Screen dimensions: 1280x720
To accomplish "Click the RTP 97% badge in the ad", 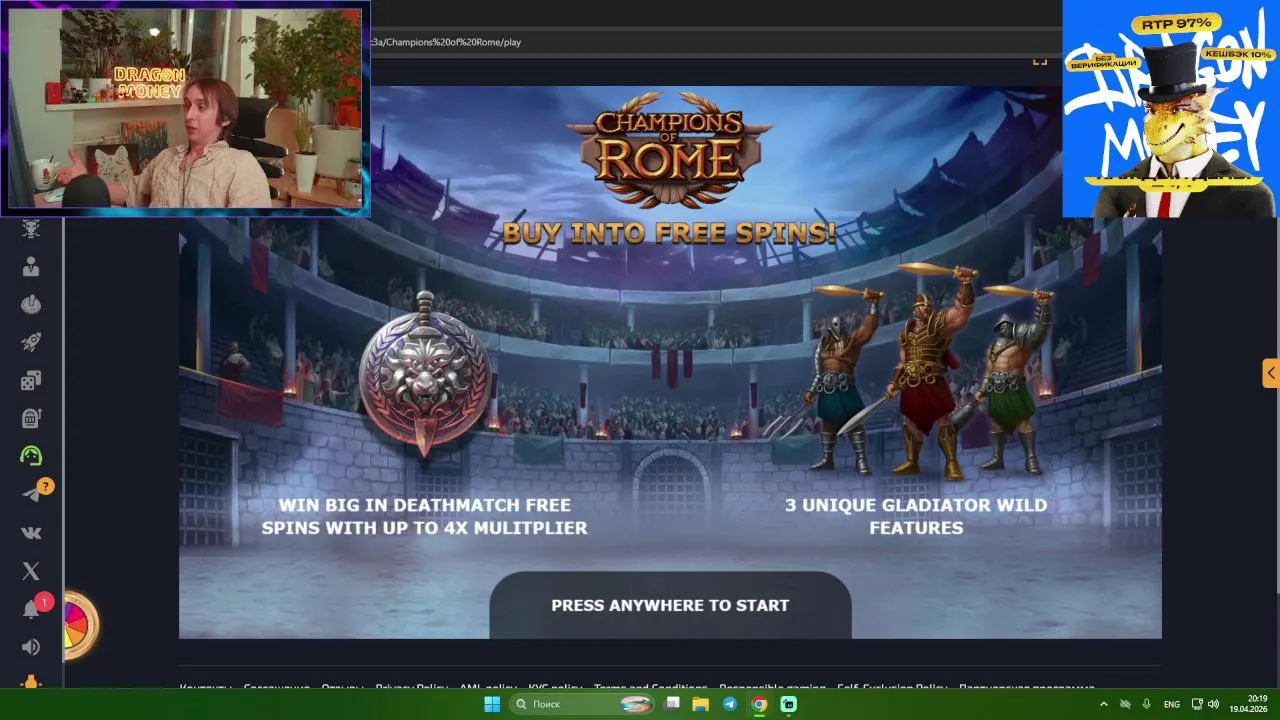I will (x=1175, y=23).
